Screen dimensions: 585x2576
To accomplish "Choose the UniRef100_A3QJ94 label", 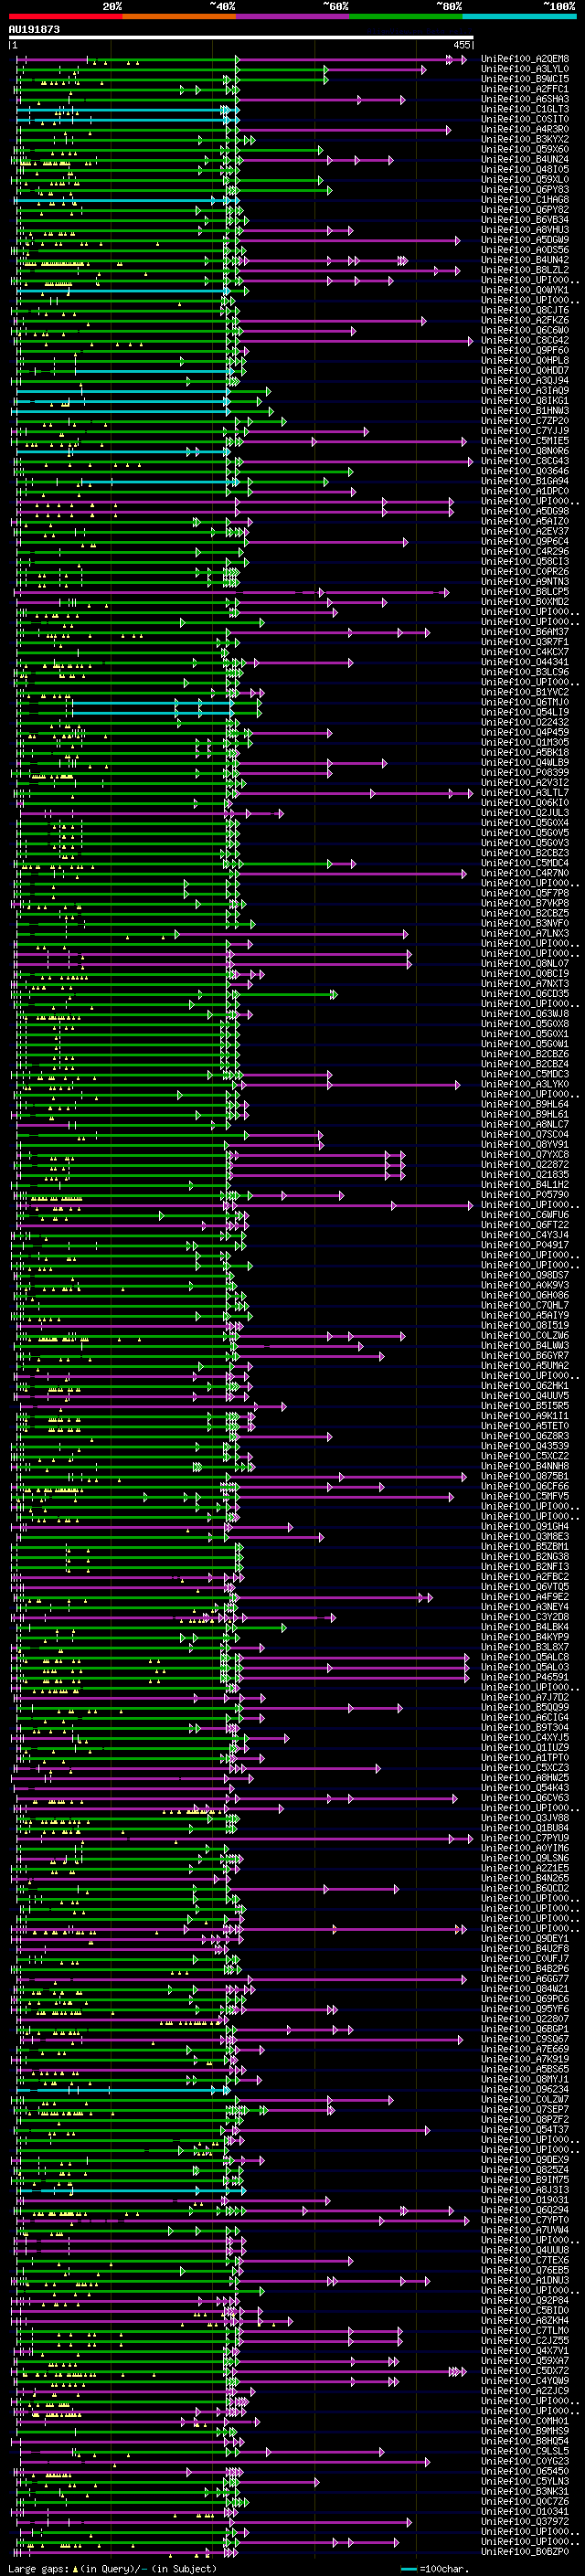I will pos(525,380).
